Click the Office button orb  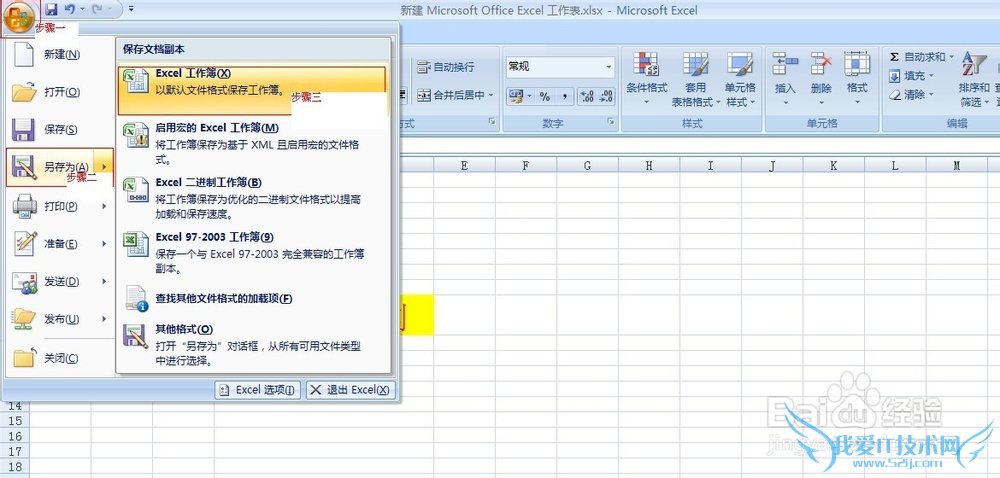coord(18,18)
